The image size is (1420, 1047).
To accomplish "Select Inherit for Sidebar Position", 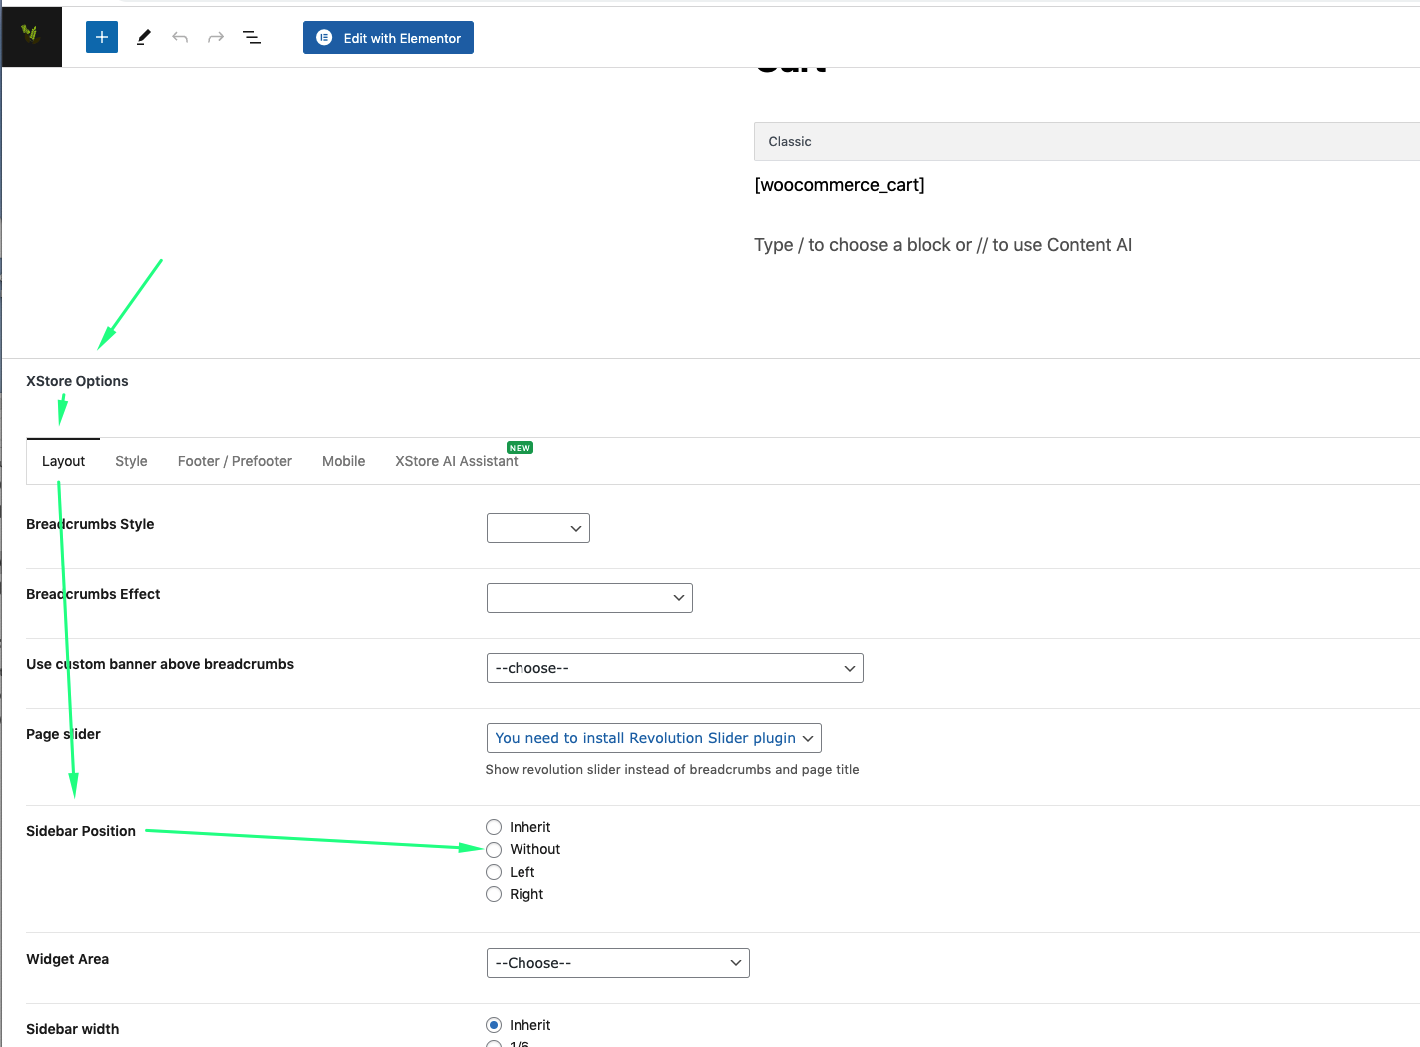I will coord(494,827).
